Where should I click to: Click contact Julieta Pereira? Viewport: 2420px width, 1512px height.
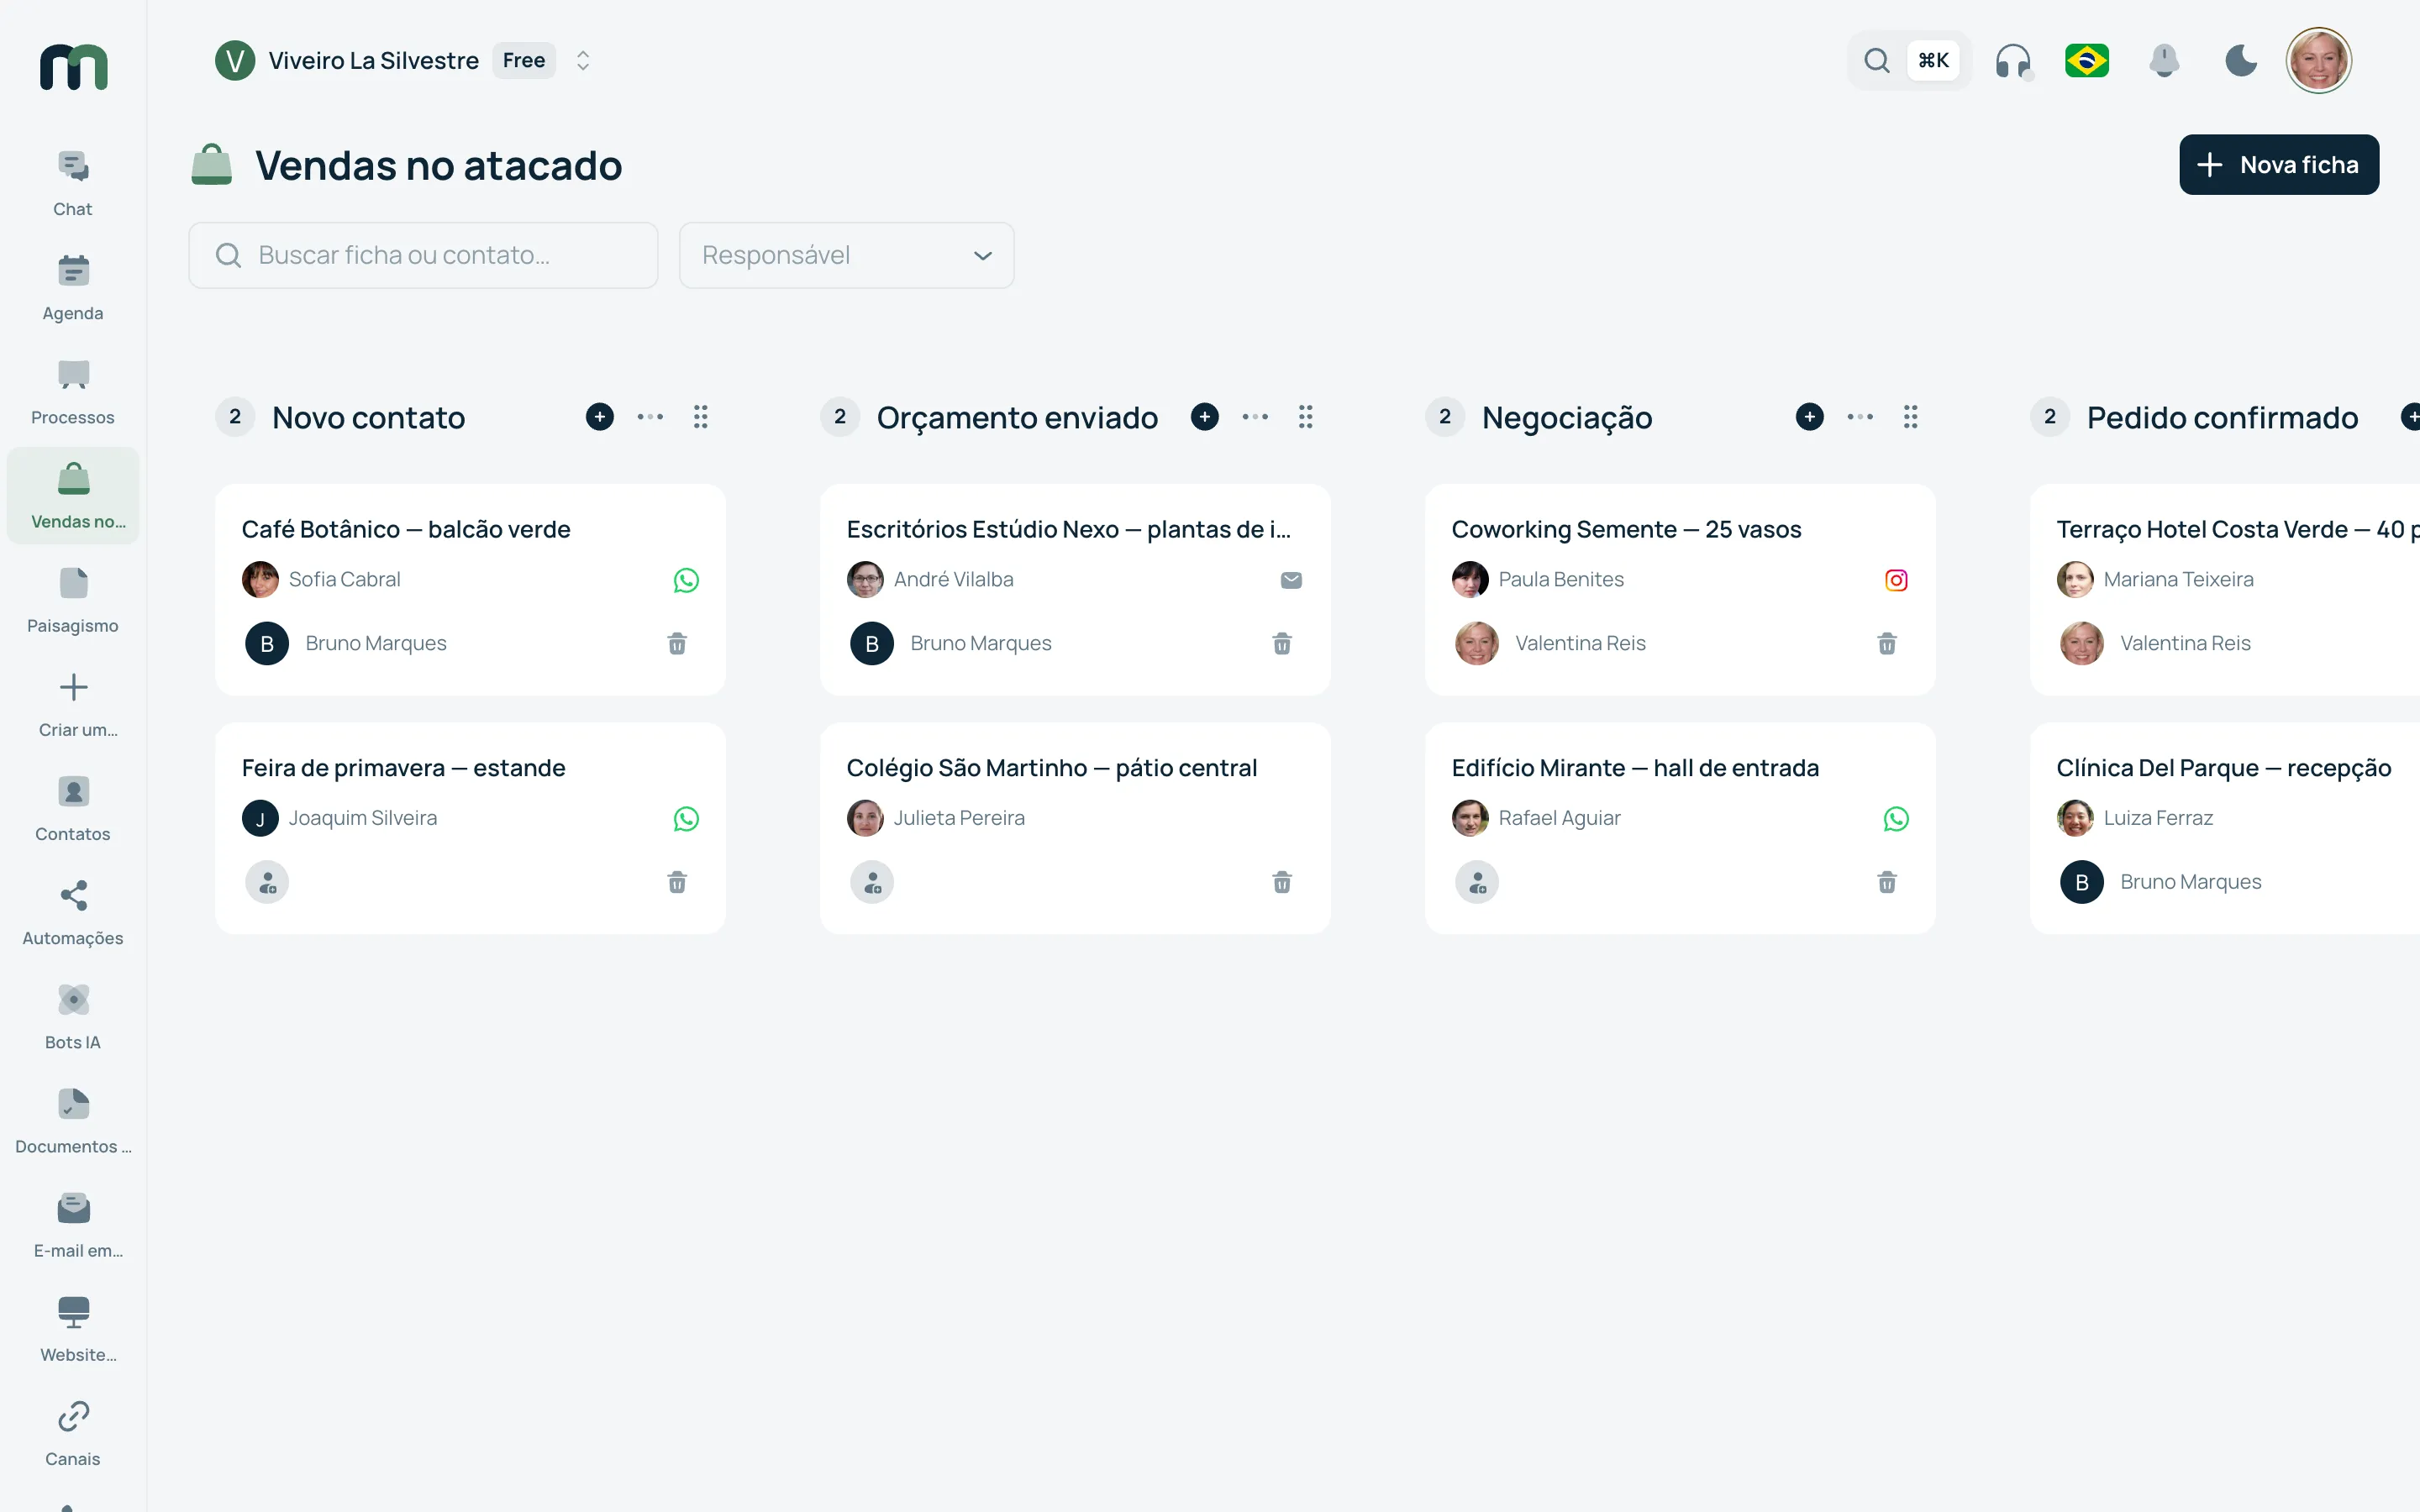(936, 818)
